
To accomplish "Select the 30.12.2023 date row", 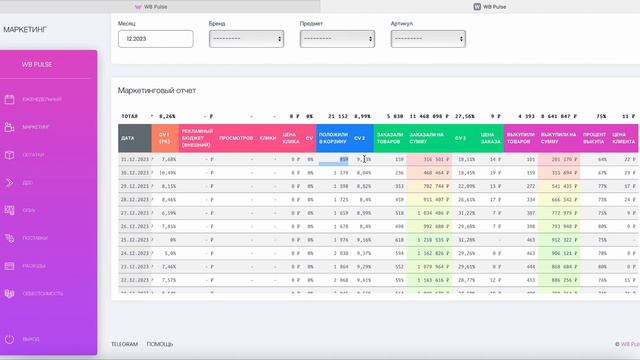I will [378, 173].
